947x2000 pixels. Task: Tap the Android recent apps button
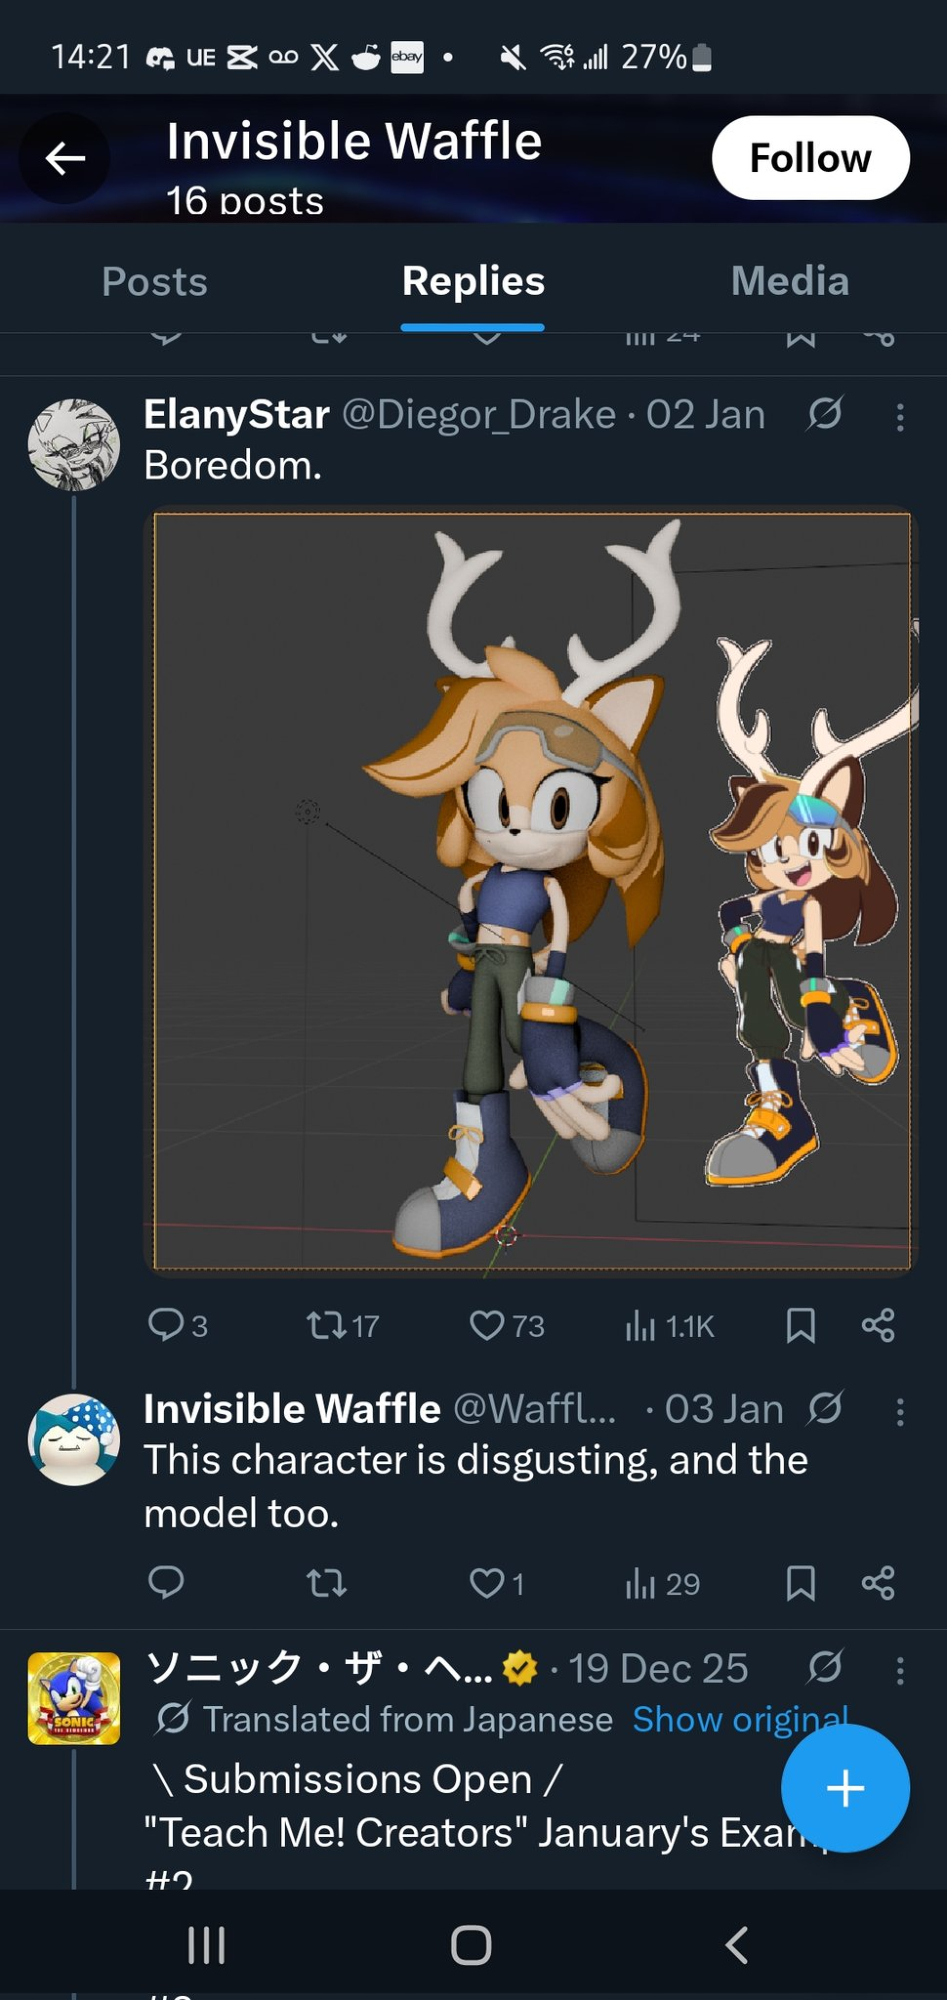pos(206,1945)
